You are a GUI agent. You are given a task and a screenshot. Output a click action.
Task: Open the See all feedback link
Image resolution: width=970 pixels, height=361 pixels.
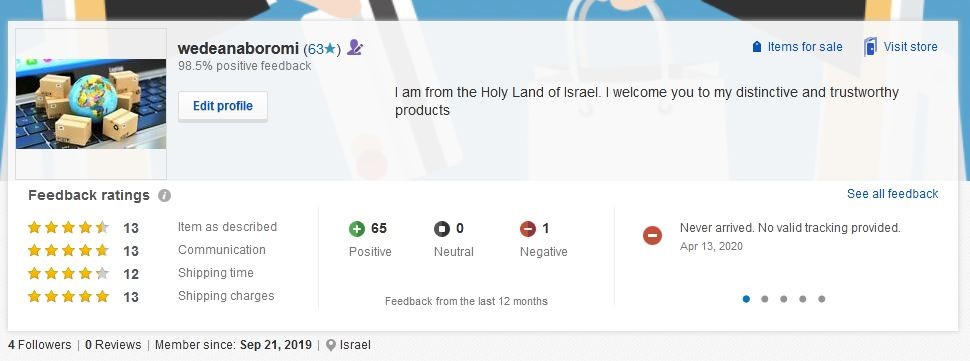click(x=893, y=194)
